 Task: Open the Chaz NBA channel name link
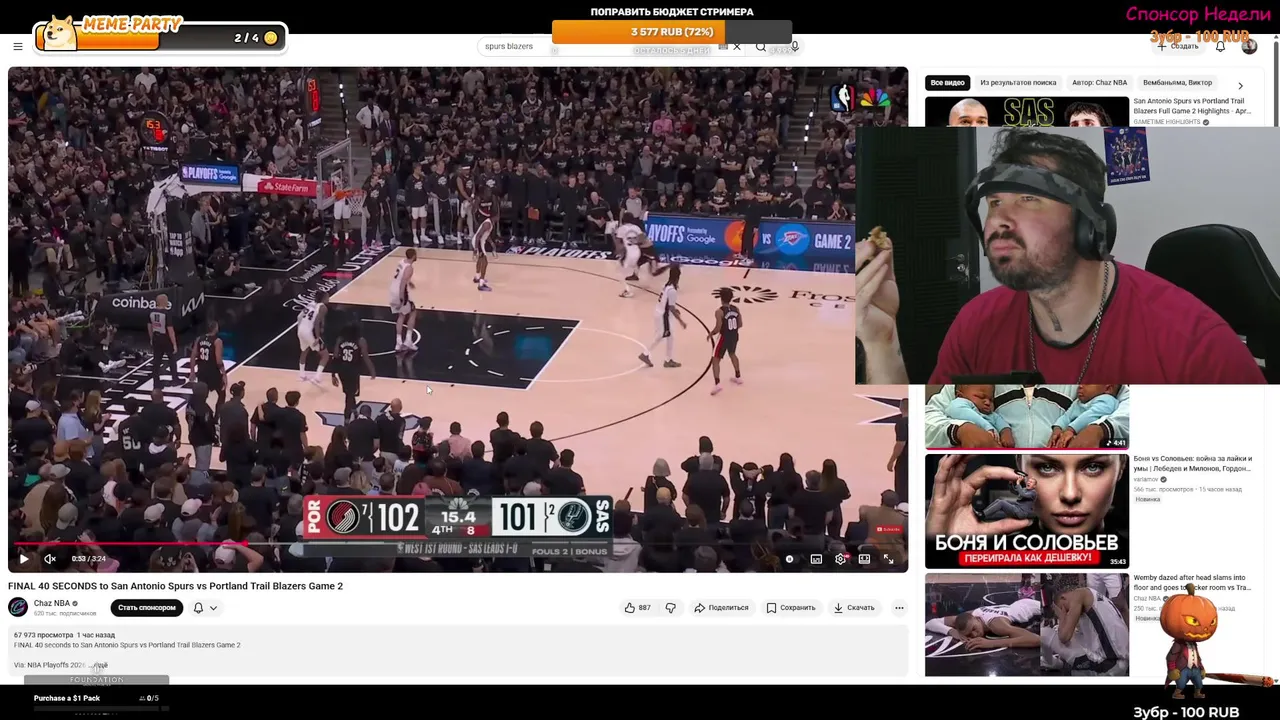[52, 603]
